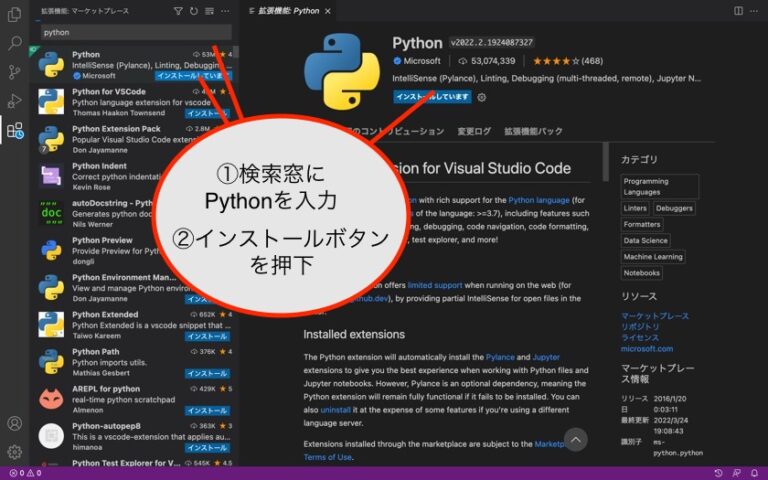Viewport: 768px width, 480px height.
Task: Click the split editor icon
Action: [738, 11]
